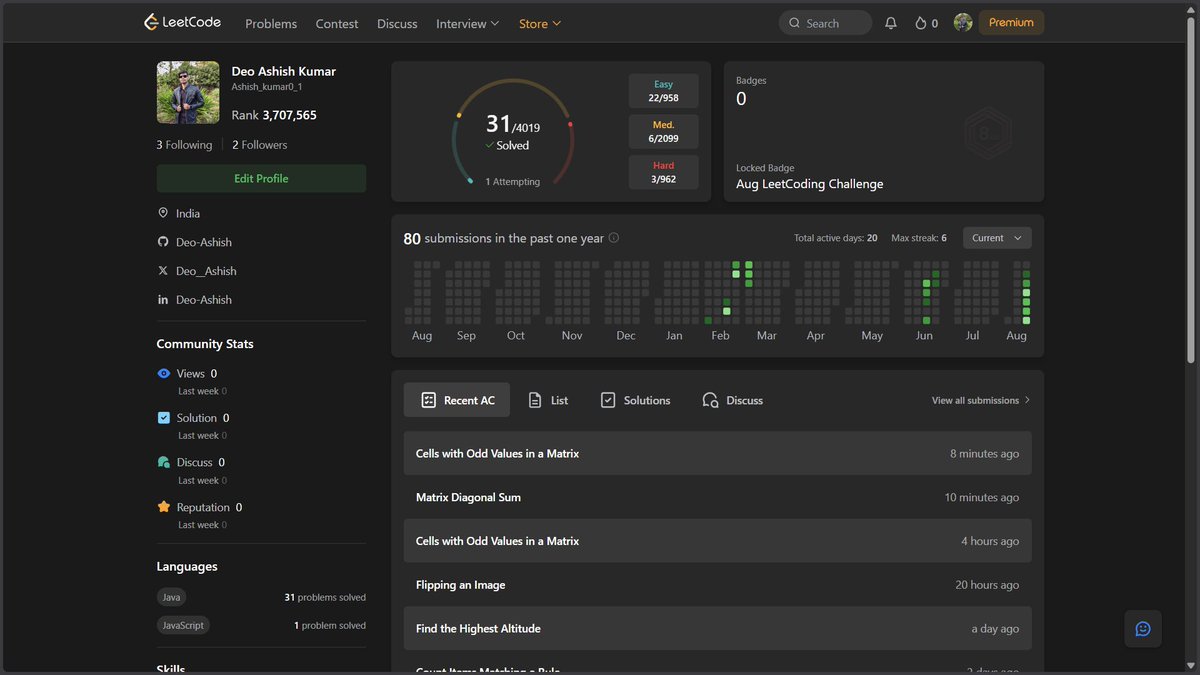Select the Med. 6/2099 difficulty box

click(664, 132)
